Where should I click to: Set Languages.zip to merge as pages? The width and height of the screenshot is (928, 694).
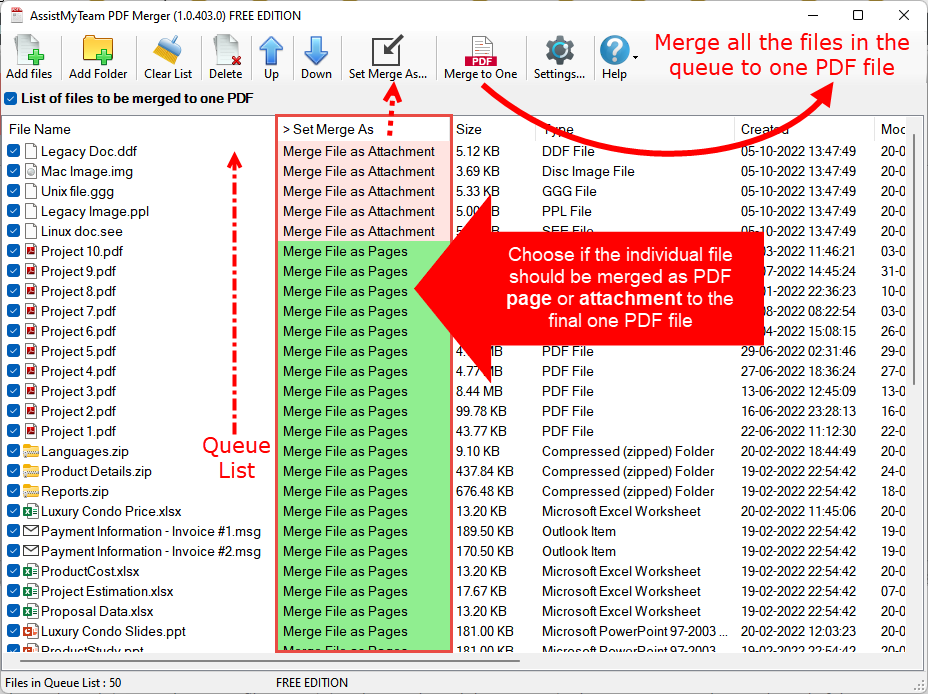point(345,451)
